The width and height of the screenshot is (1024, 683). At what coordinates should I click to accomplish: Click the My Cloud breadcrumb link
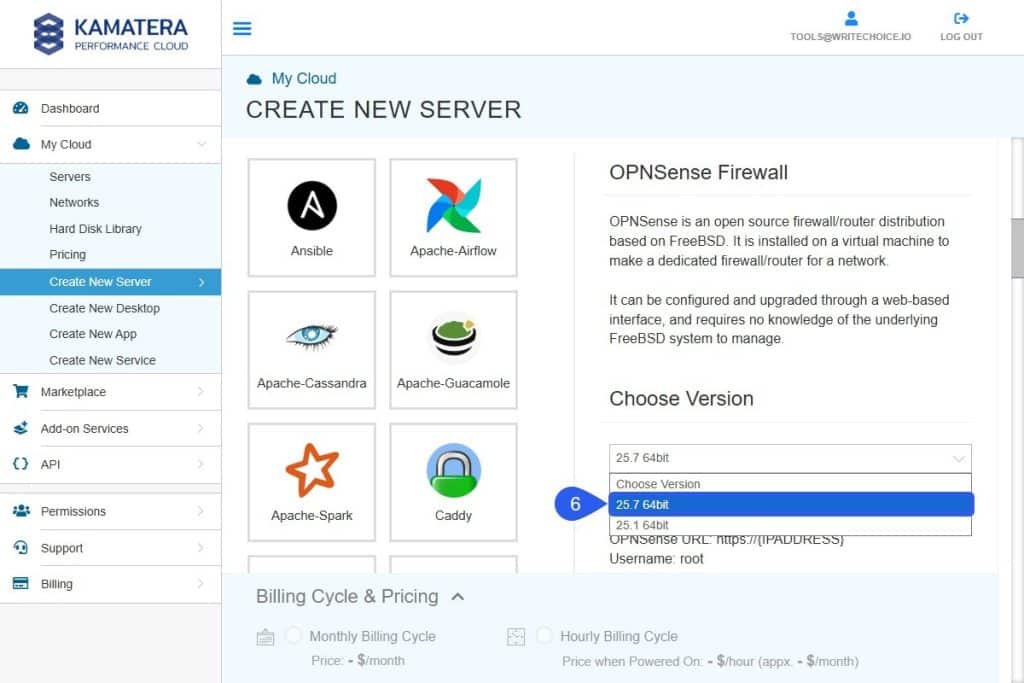click(304, 78)
